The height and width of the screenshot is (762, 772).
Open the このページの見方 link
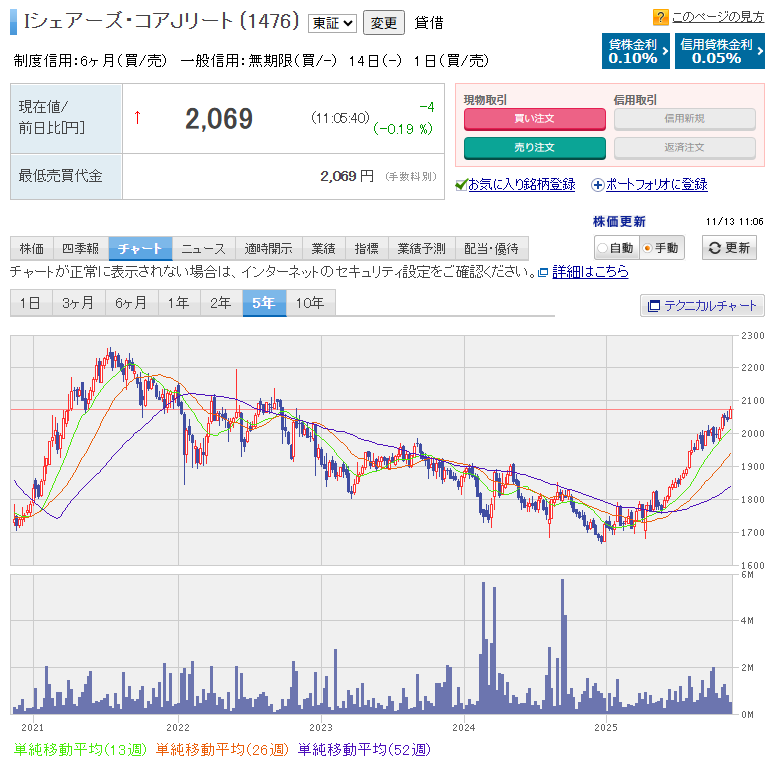718,17
